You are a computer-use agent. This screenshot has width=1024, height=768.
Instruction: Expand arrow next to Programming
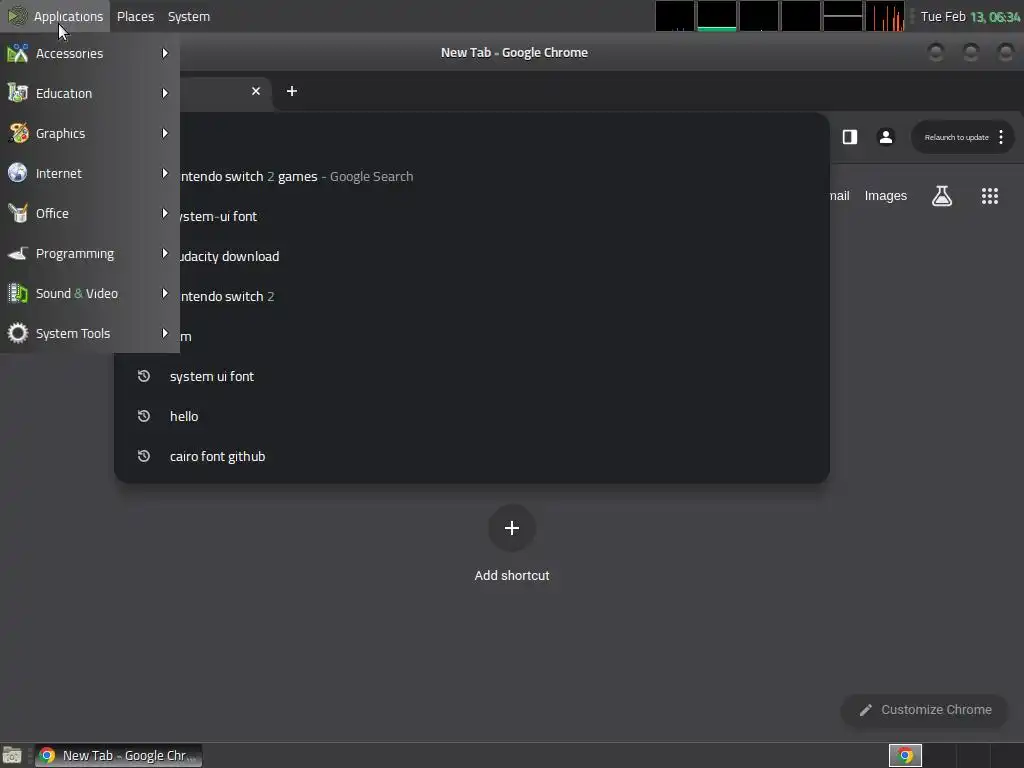165,253
